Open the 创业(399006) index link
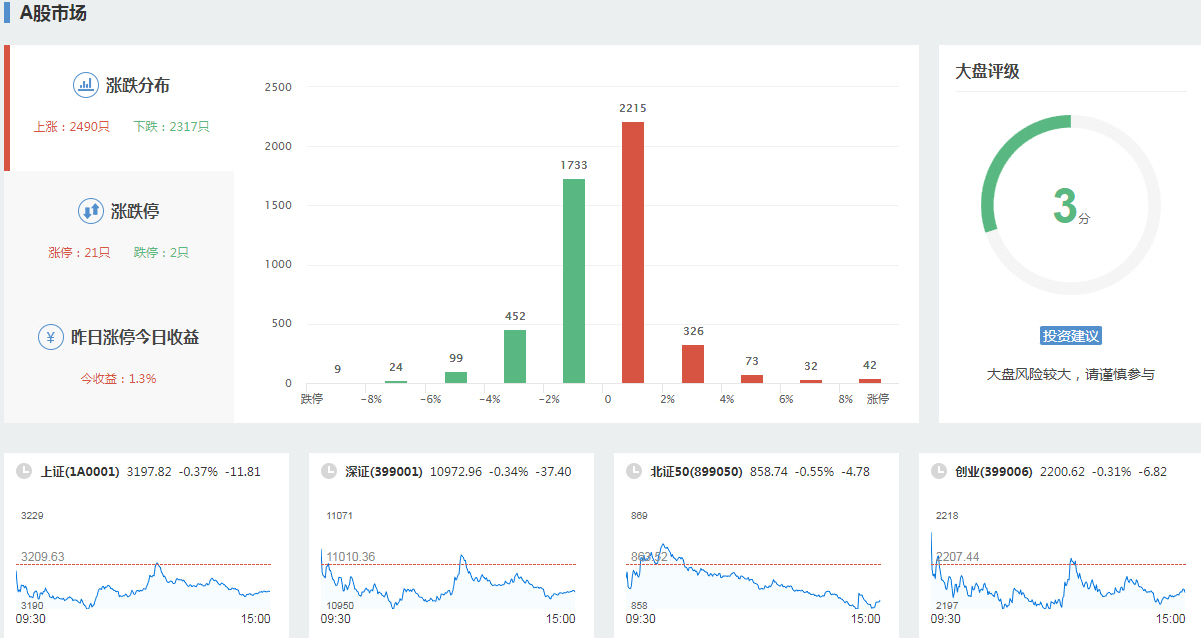1201x638 pixels. (993, 471)
